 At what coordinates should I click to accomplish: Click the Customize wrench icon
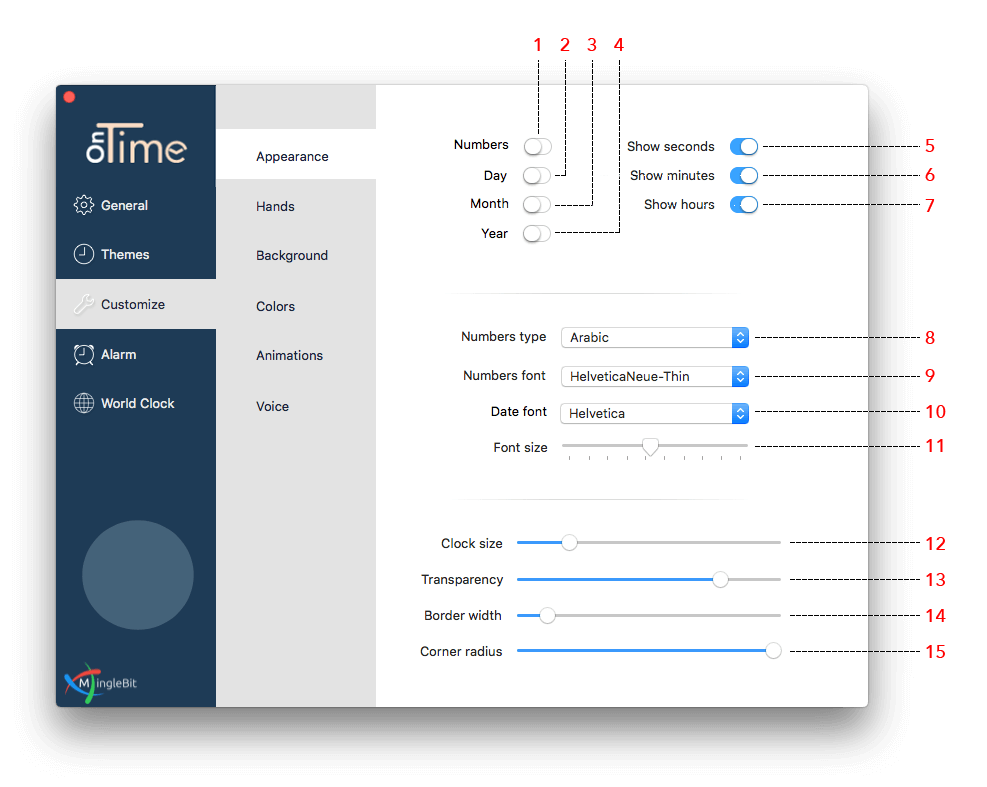84,304
